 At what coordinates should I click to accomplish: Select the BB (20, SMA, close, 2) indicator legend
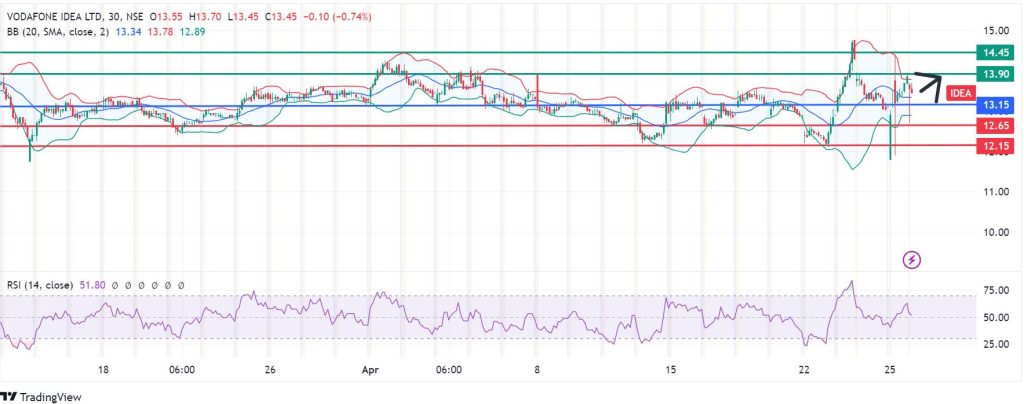58,31
